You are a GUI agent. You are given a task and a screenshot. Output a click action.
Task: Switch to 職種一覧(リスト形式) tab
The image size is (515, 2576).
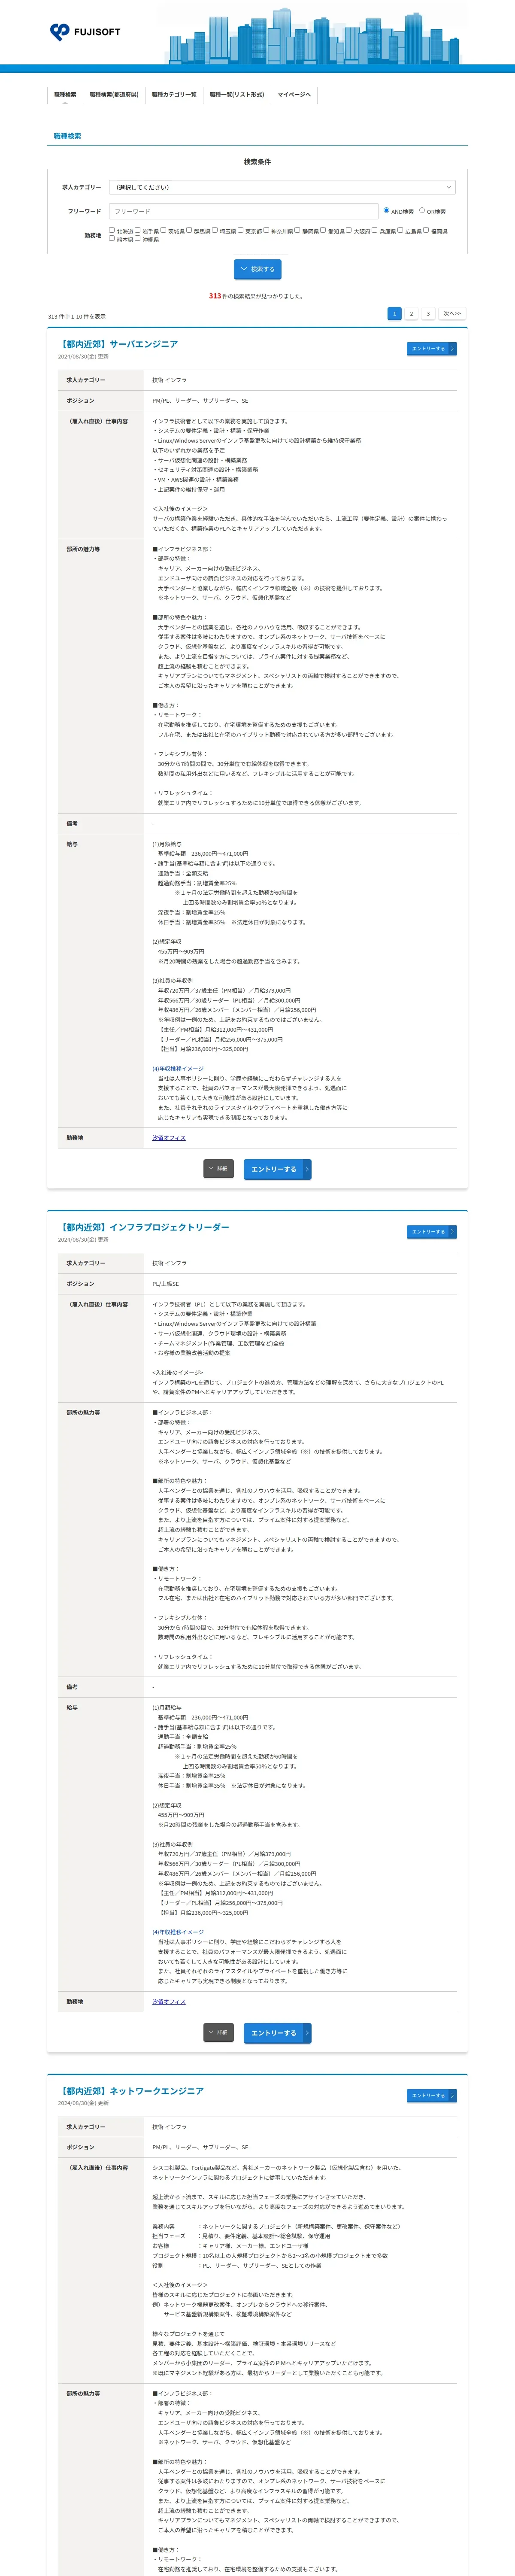click(237, 94)
